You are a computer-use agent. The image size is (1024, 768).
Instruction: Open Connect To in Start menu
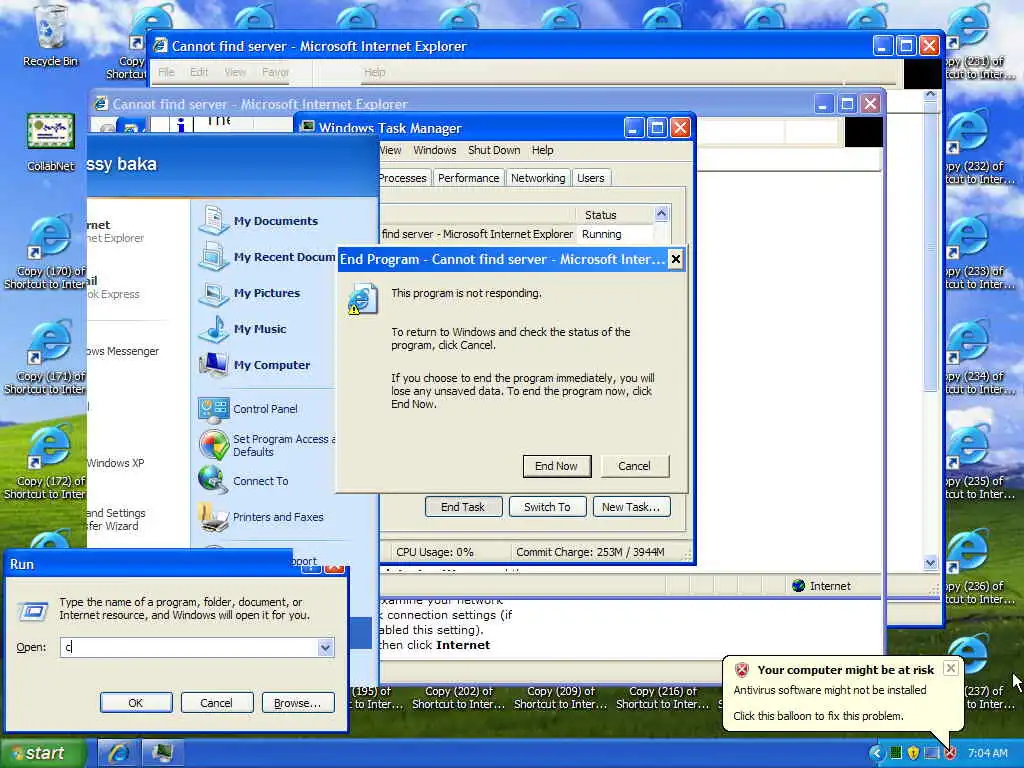[x=243, y=481]
